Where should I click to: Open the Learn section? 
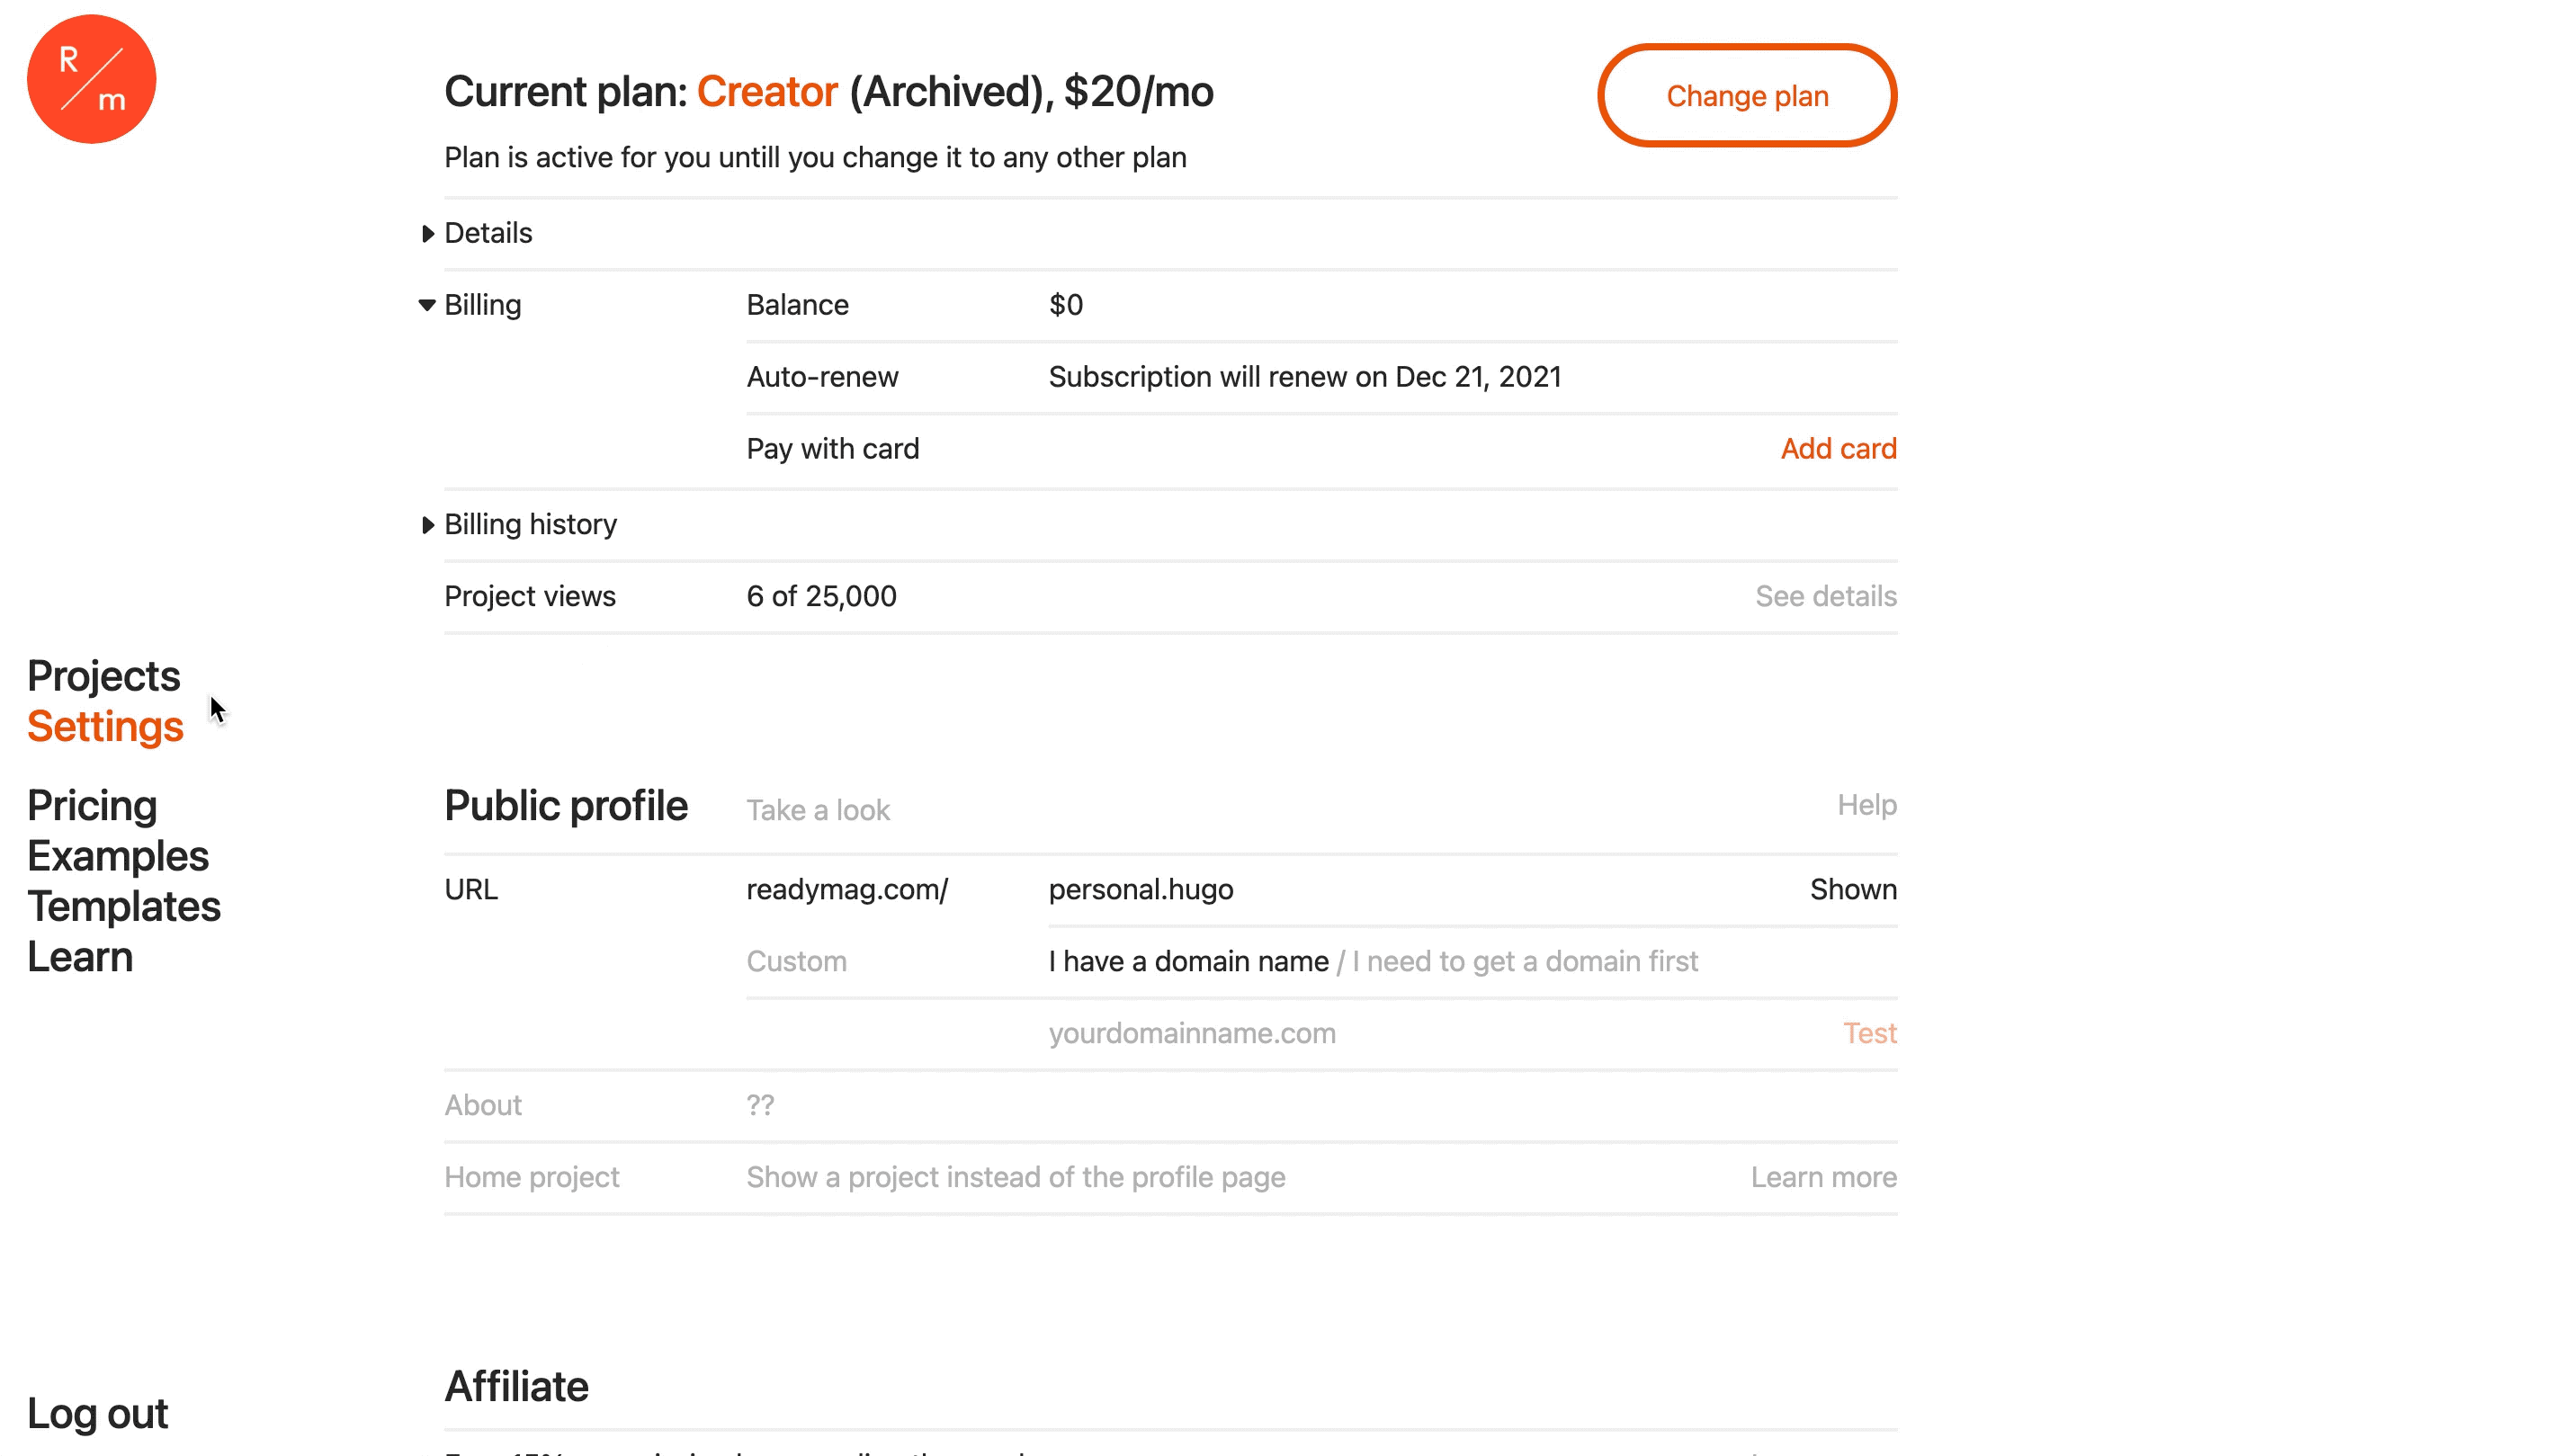80,956
